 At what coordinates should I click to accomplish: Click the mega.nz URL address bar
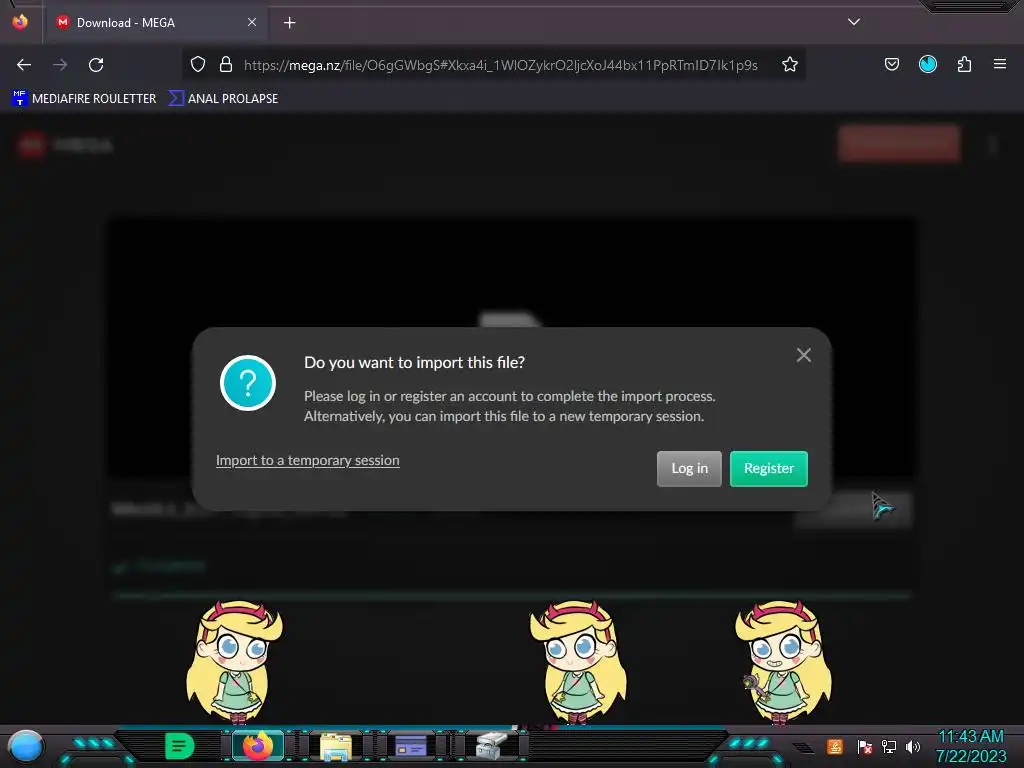coord(500,65)
